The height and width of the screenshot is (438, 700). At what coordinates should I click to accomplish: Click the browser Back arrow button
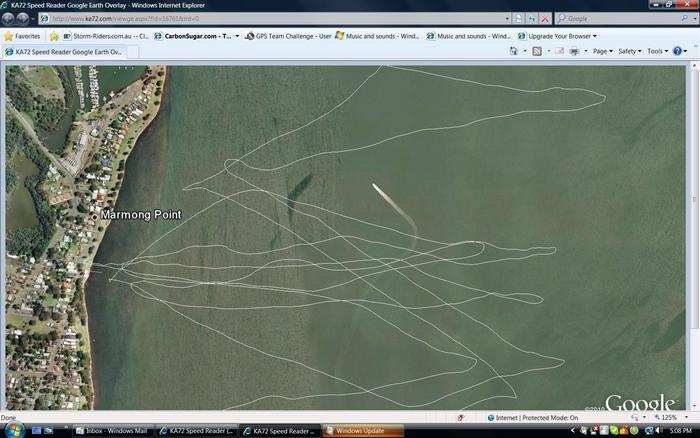point(9,18)
